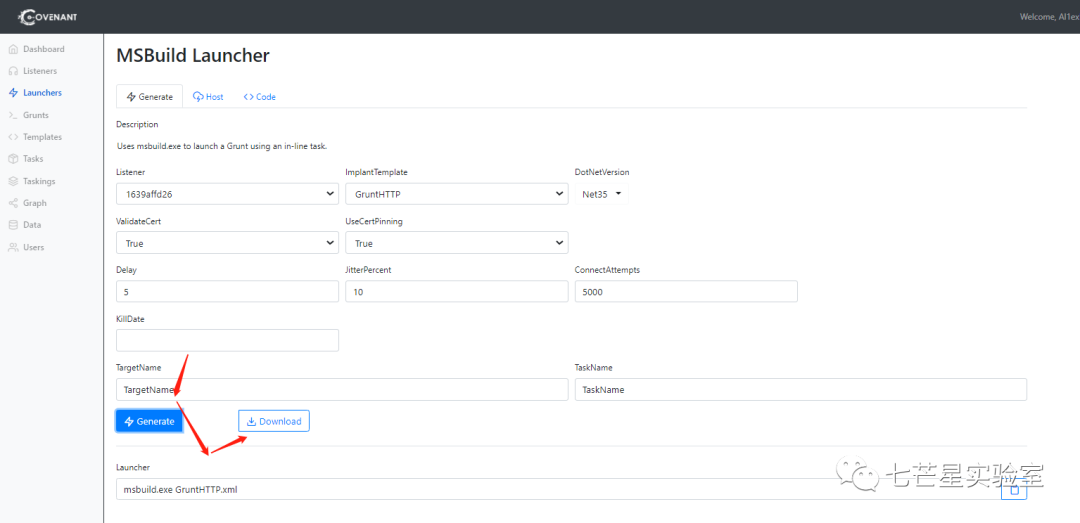Navigate to Templates
This screenshot has height=523, width=1080.
42,137
